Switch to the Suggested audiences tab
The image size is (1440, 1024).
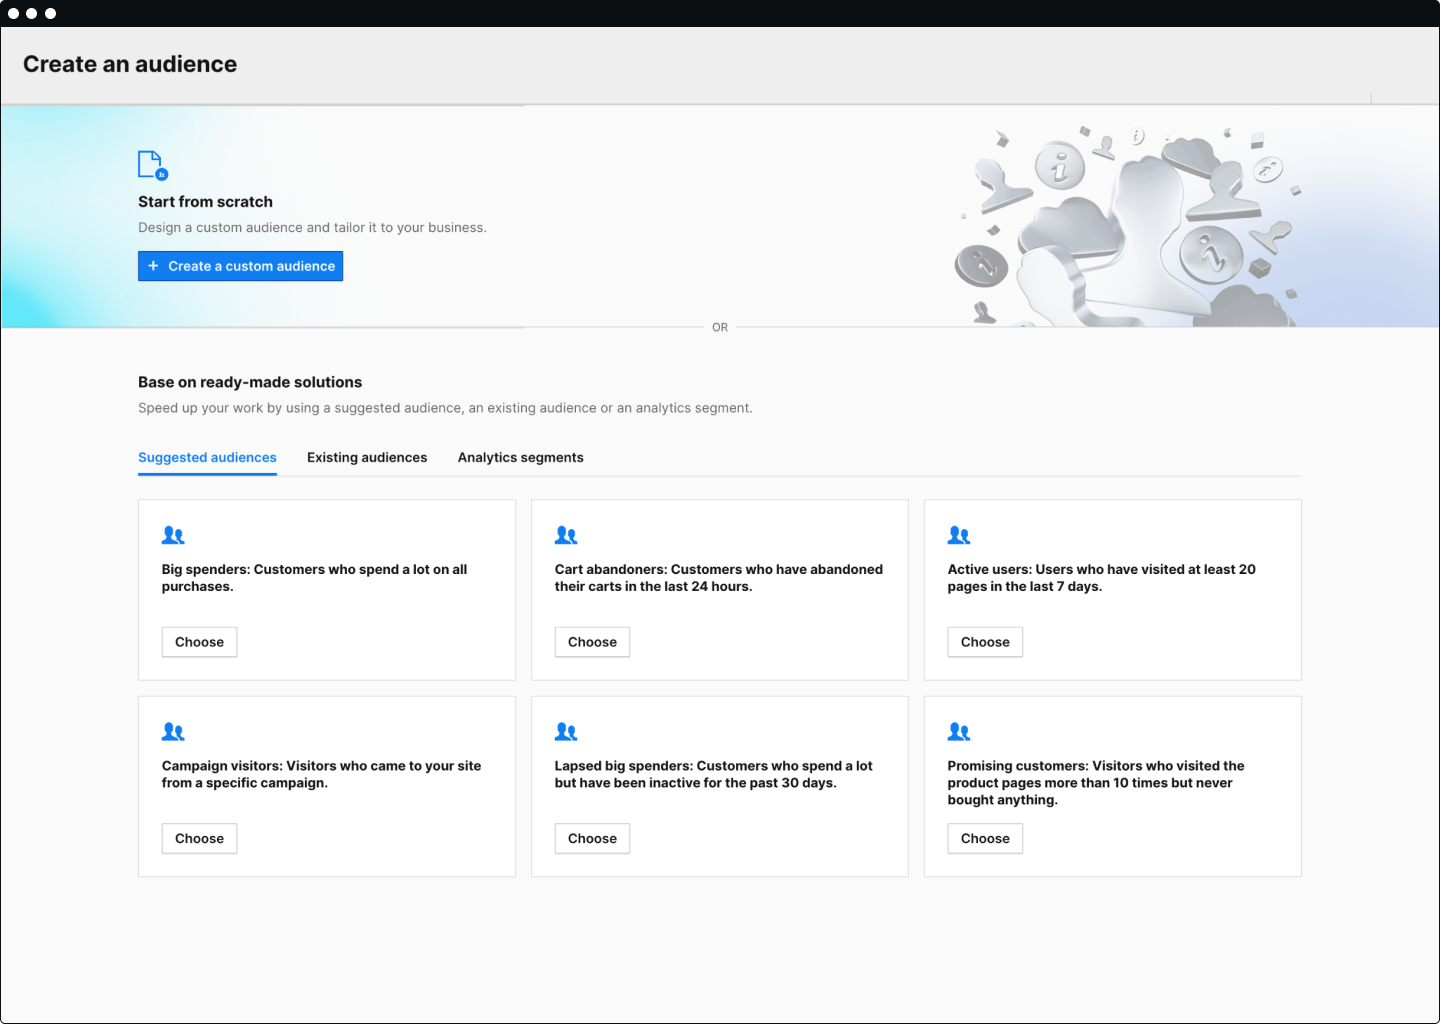click(x=207, y=457)
